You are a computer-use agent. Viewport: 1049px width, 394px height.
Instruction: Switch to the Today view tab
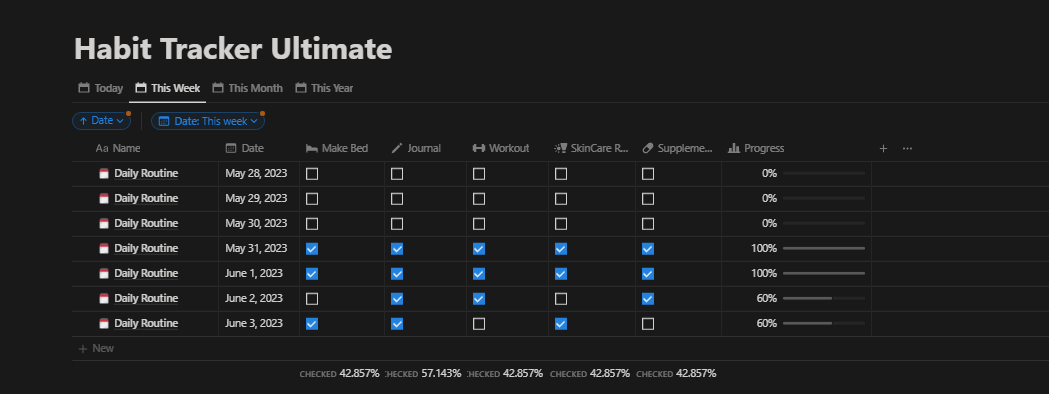(101, 88)
